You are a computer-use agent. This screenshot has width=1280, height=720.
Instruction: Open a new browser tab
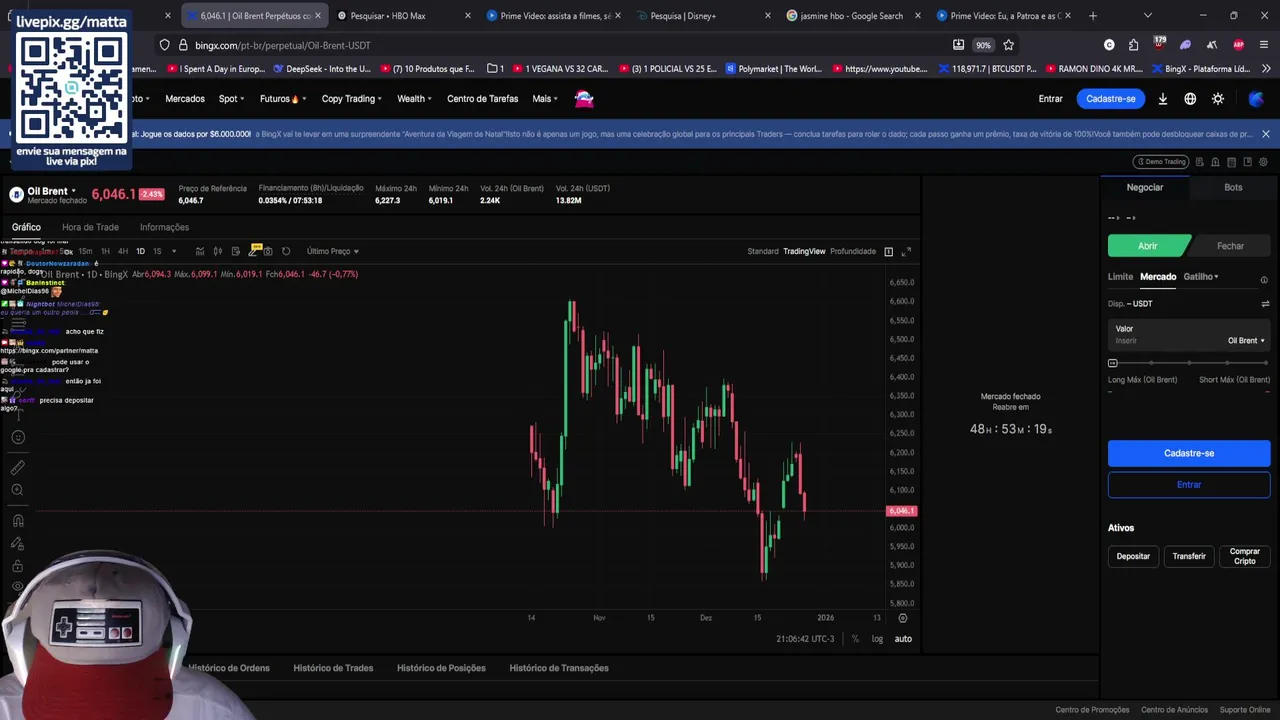(1092, 16)
